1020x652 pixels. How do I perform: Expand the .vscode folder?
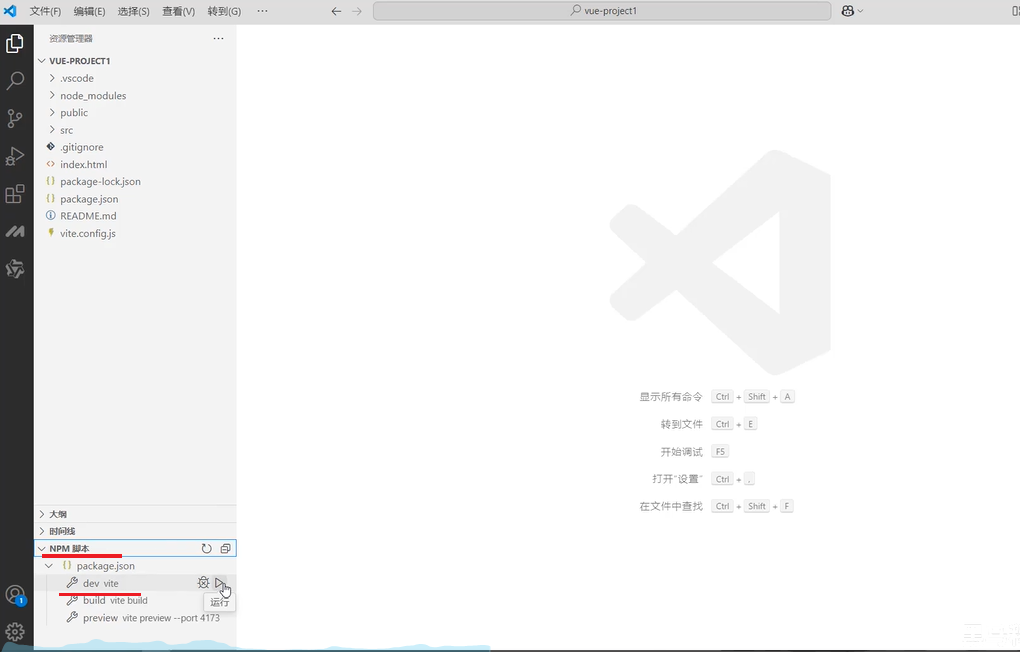(x=135, y=78)
